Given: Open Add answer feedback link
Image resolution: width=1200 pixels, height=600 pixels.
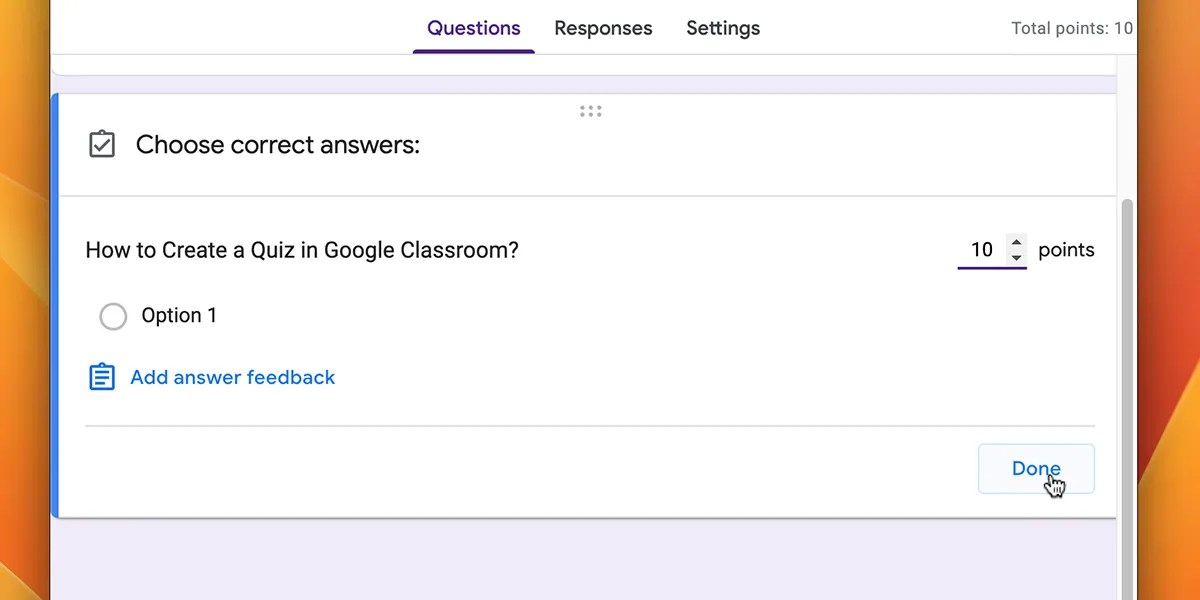Looking at the screenshot, I should (x=232, y=377).
